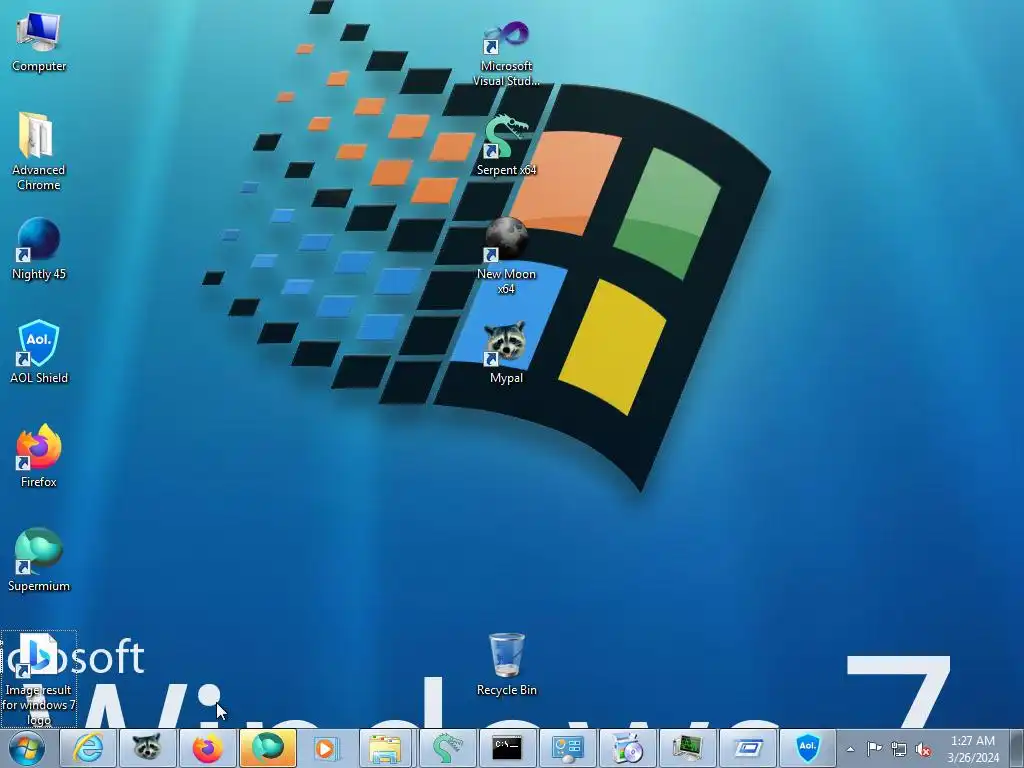Open Action Center flag icon
Viewport: 1024px width, 768px height.
click(x=874, y=749)
